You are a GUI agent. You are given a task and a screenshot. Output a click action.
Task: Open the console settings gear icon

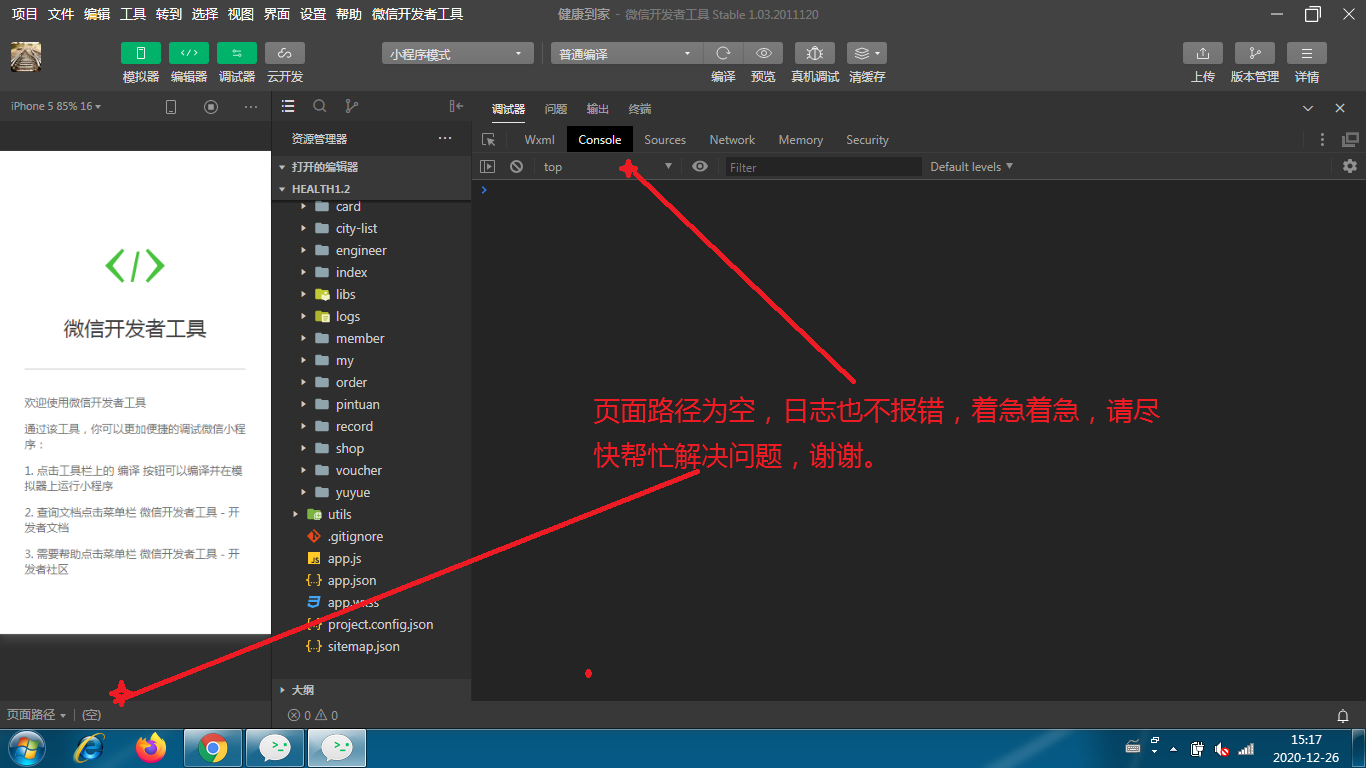1350,166
